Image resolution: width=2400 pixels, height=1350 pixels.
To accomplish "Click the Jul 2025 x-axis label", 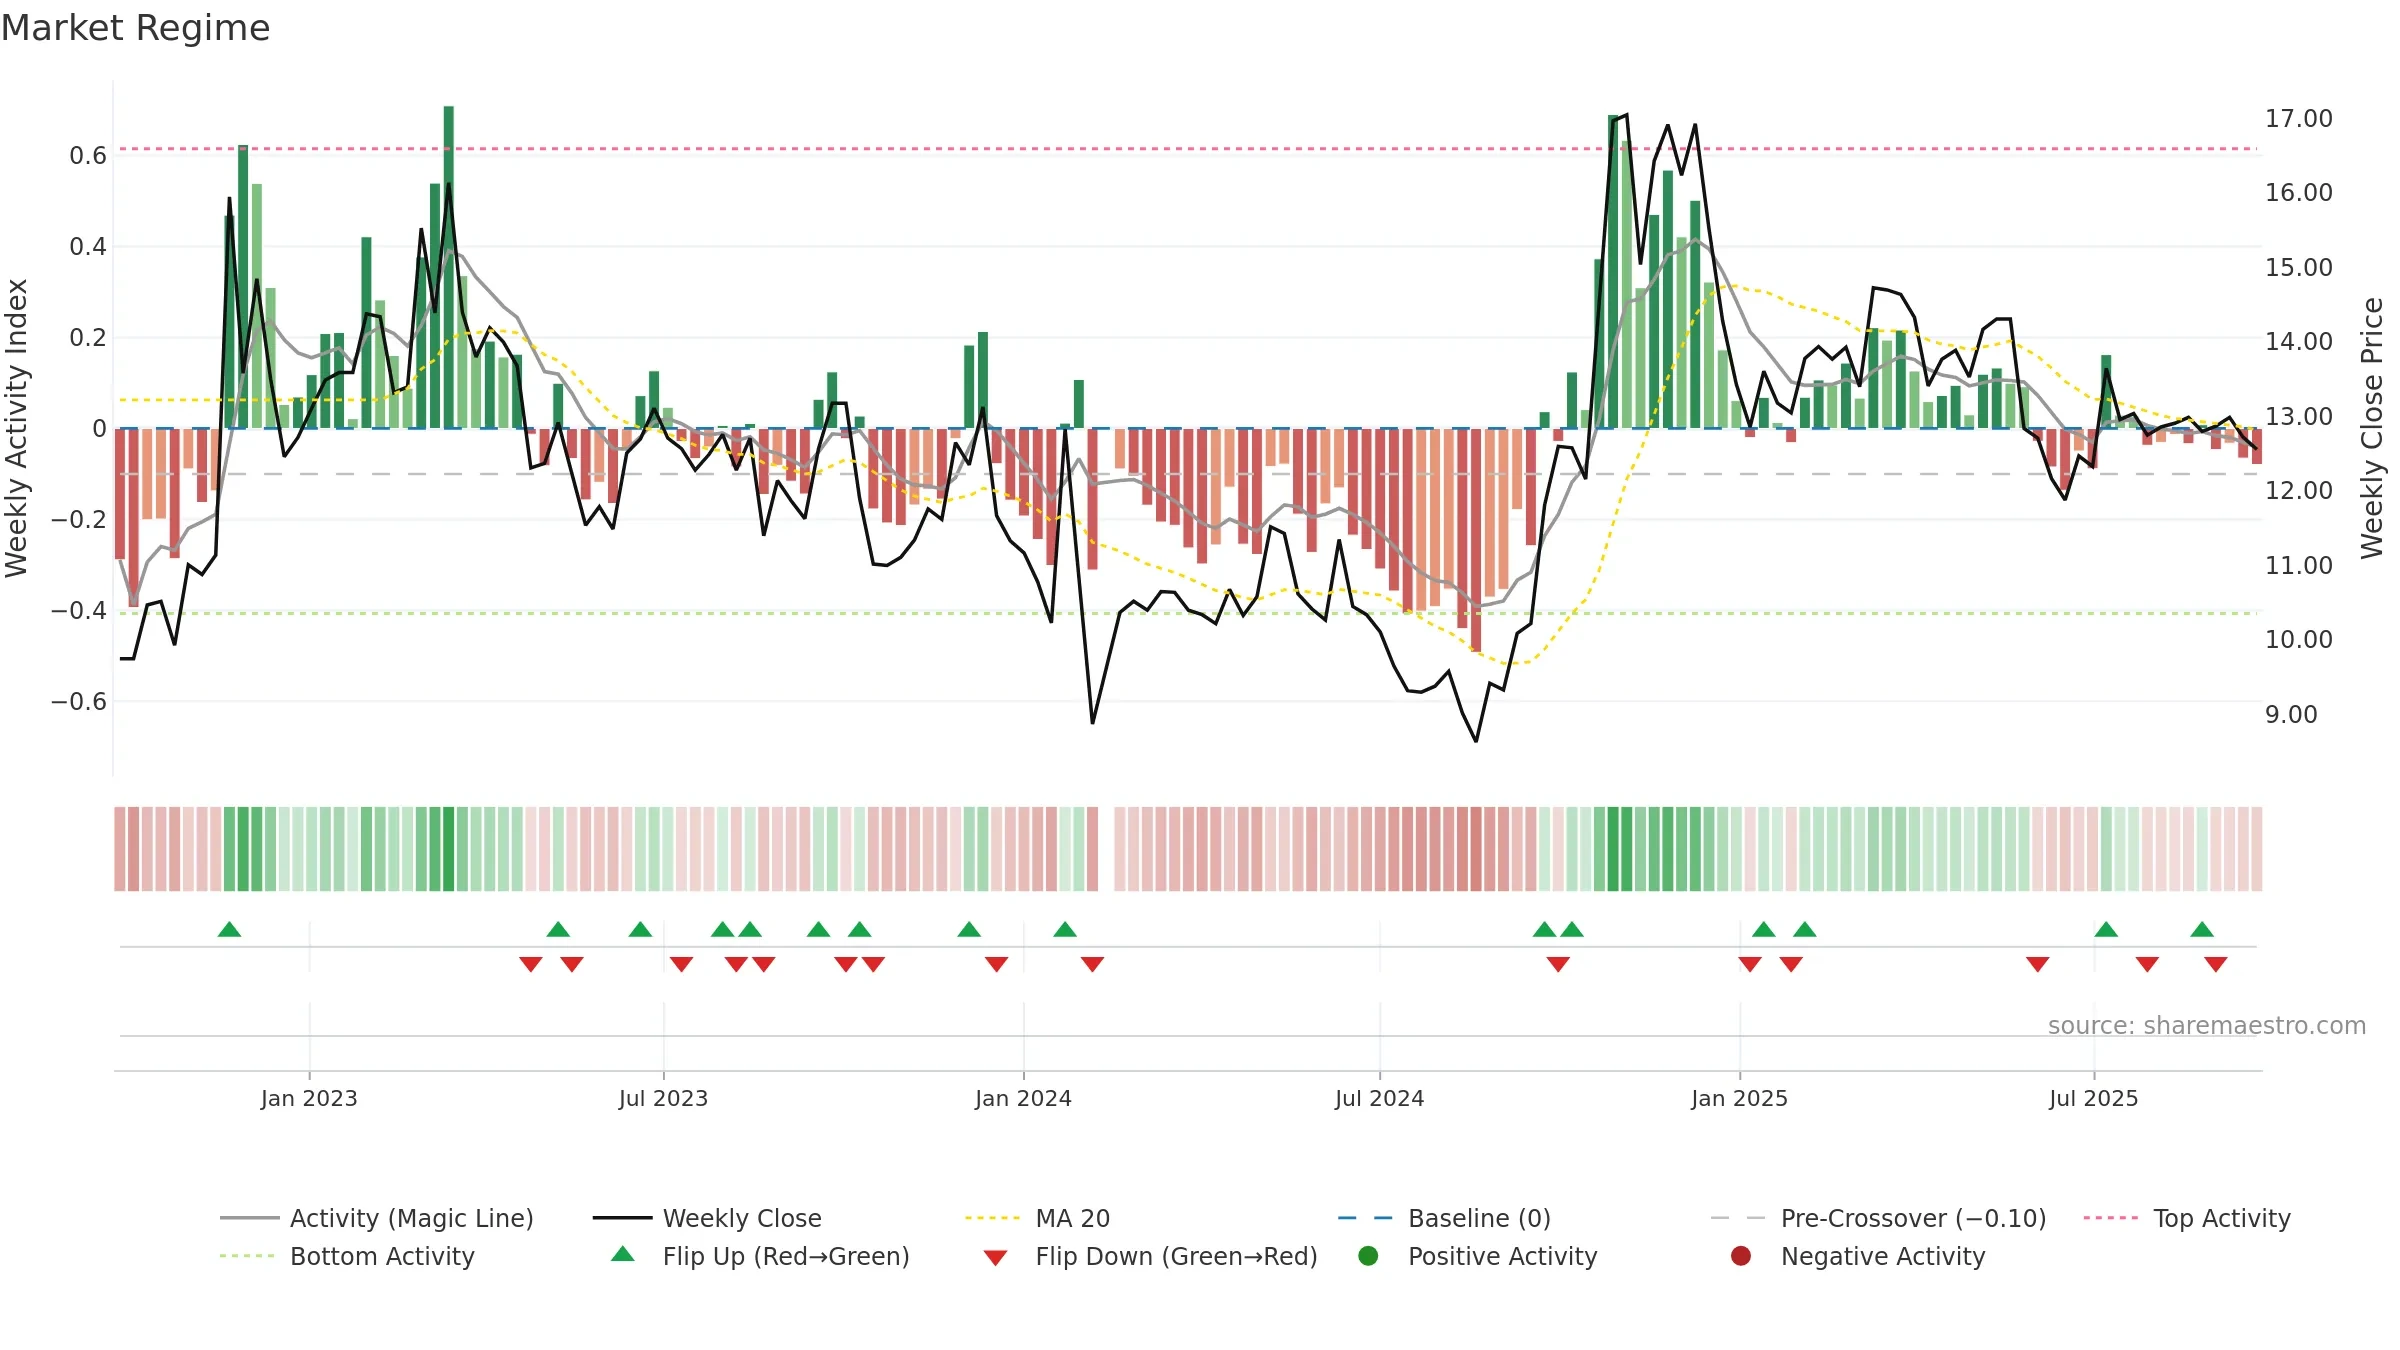I will 2093,1098.
